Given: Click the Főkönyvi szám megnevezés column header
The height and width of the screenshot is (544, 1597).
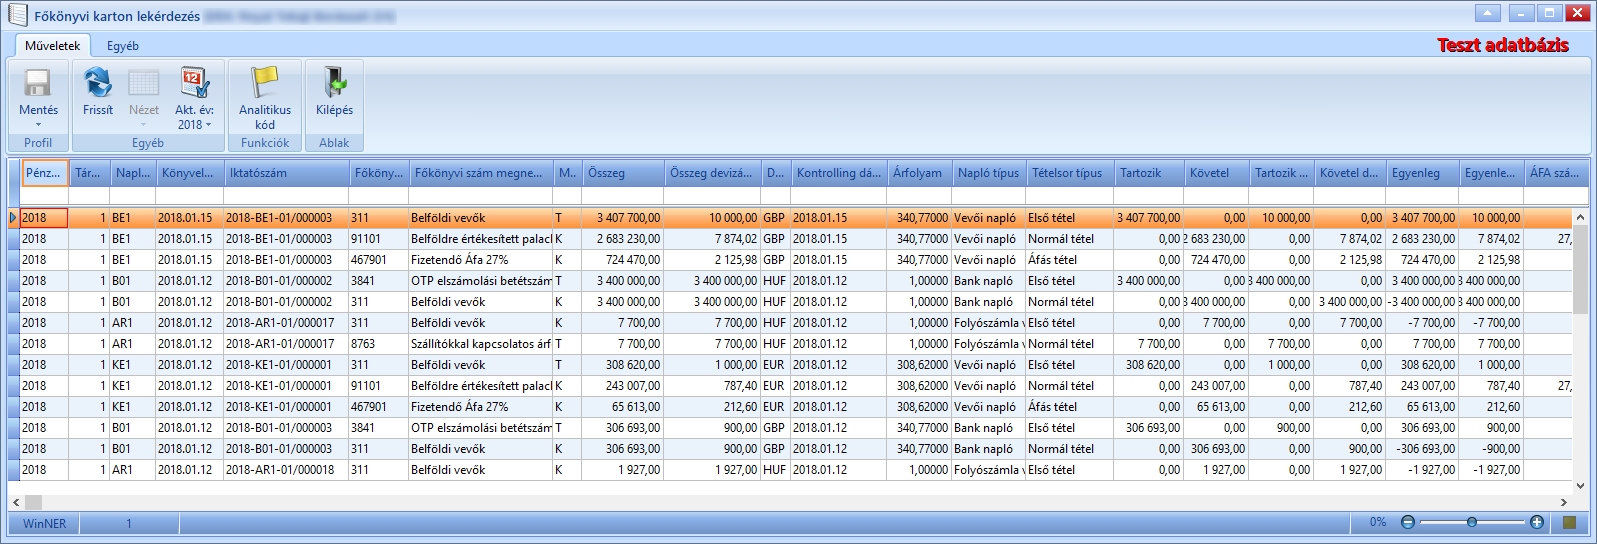Looking at the screenshot, I should (481, 173).
